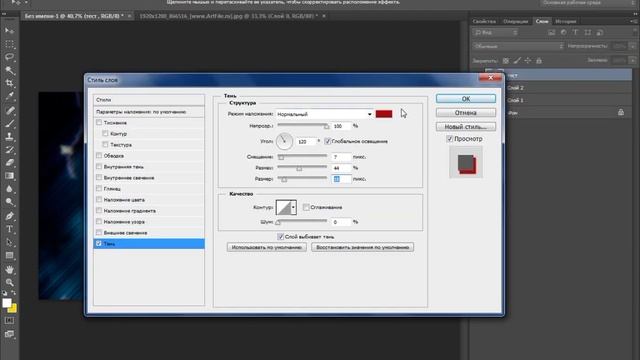Click OK in Layer Style dialog
This screenshot has height=360, width=640.
tap(466, 99)
